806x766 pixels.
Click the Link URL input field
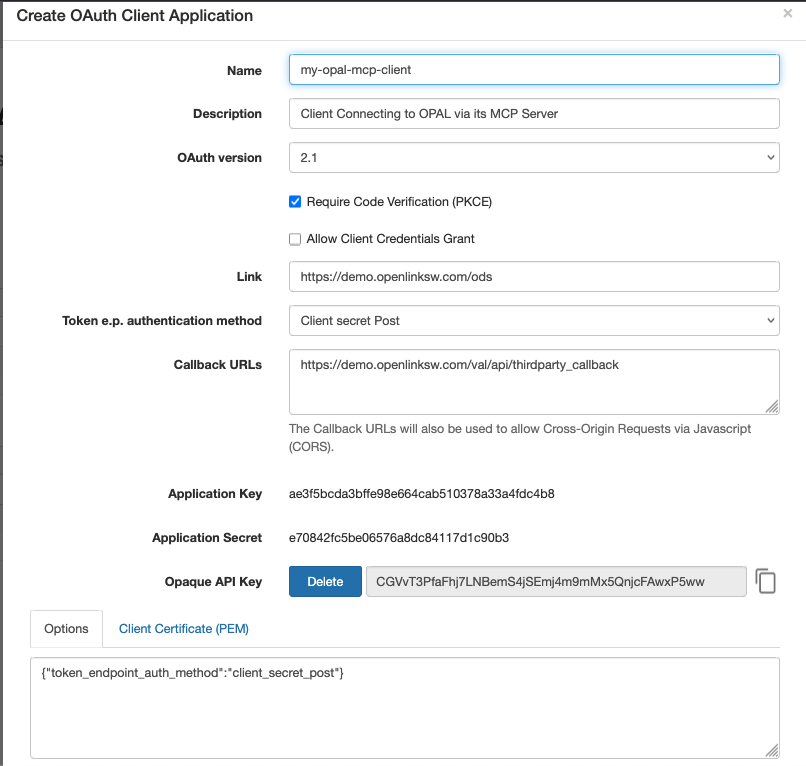(x=534, y=277)
